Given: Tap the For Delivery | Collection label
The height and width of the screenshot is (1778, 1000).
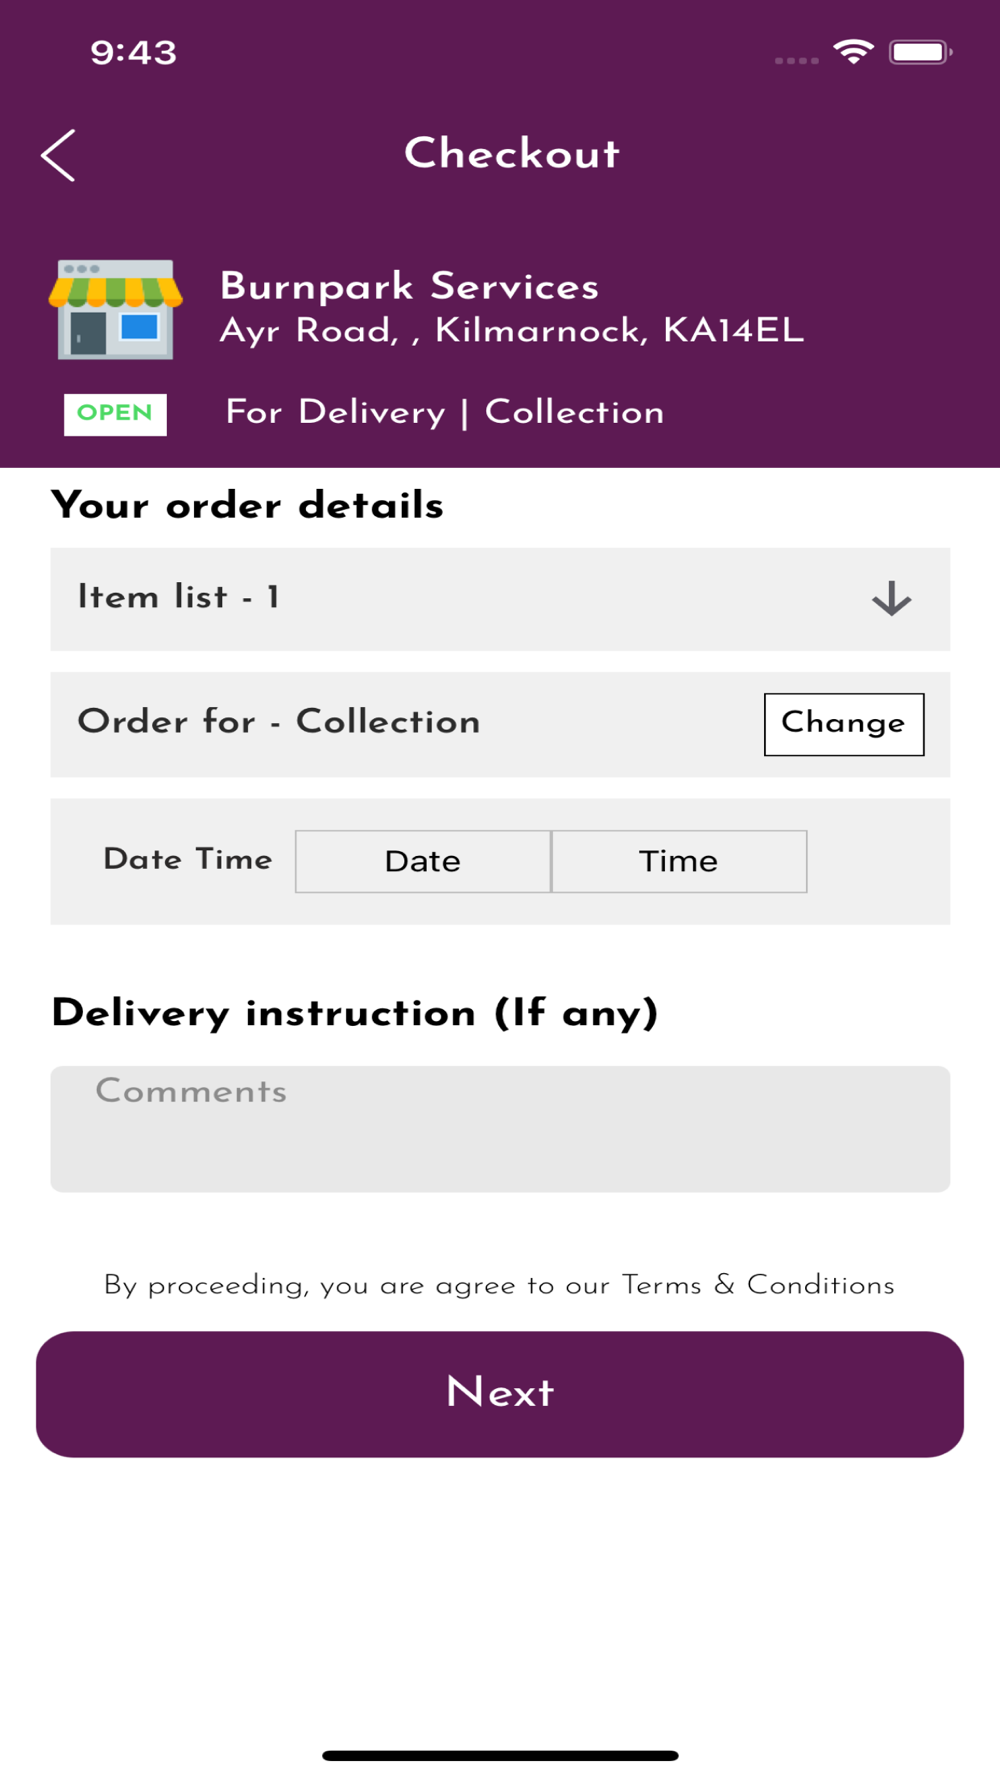Looking at the screenshot, I should click(x=445, y=412).
